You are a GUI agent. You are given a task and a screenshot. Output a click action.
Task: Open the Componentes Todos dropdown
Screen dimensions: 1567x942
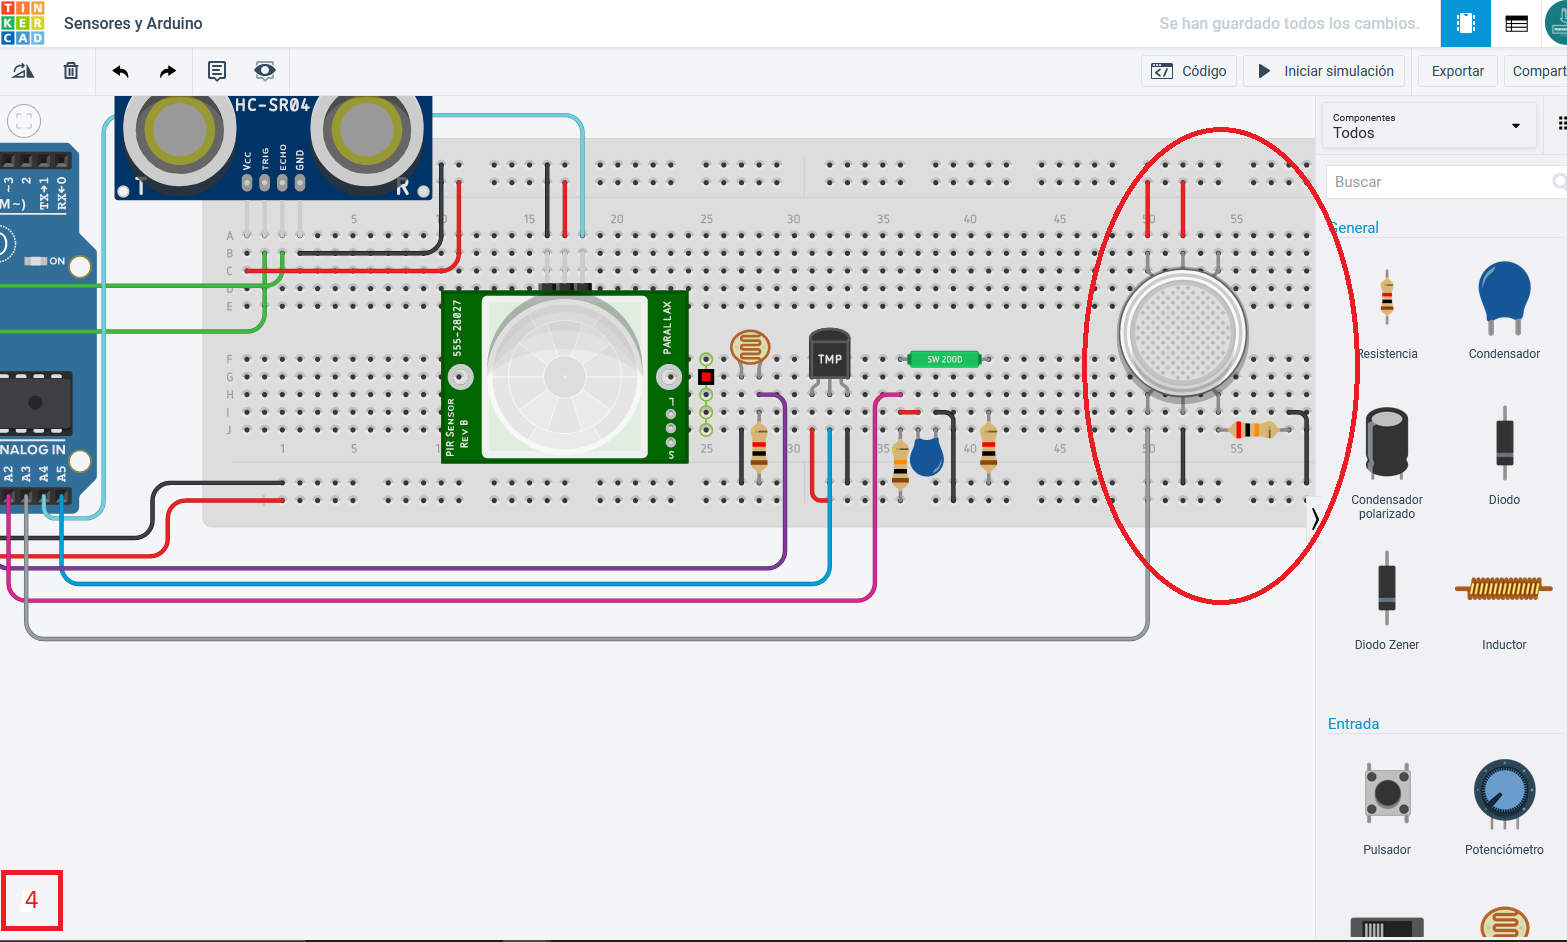point(1429,126)
